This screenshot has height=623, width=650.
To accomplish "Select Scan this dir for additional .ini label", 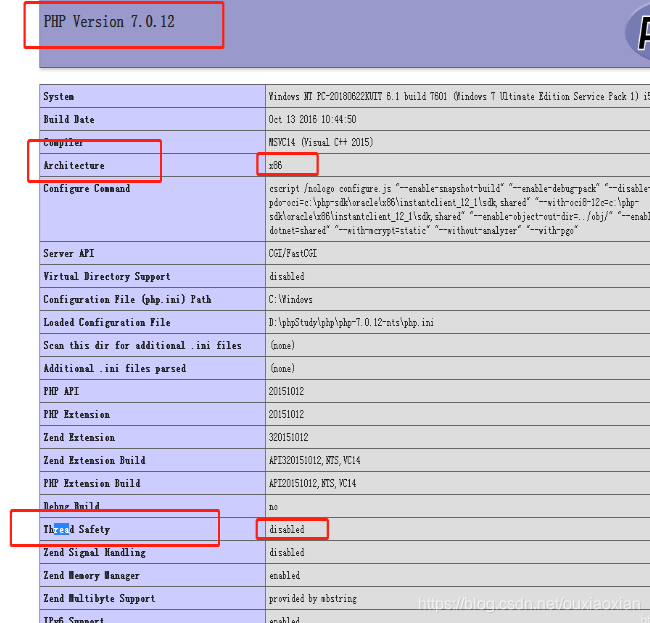I will pyautogui.click(x=142, y=345).
